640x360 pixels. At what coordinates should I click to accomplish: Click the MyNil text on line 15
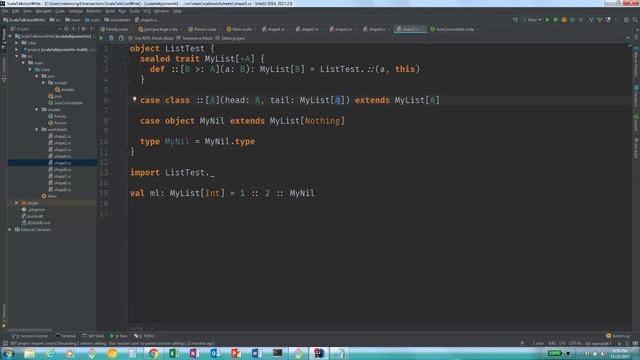[x=302, y=193]
